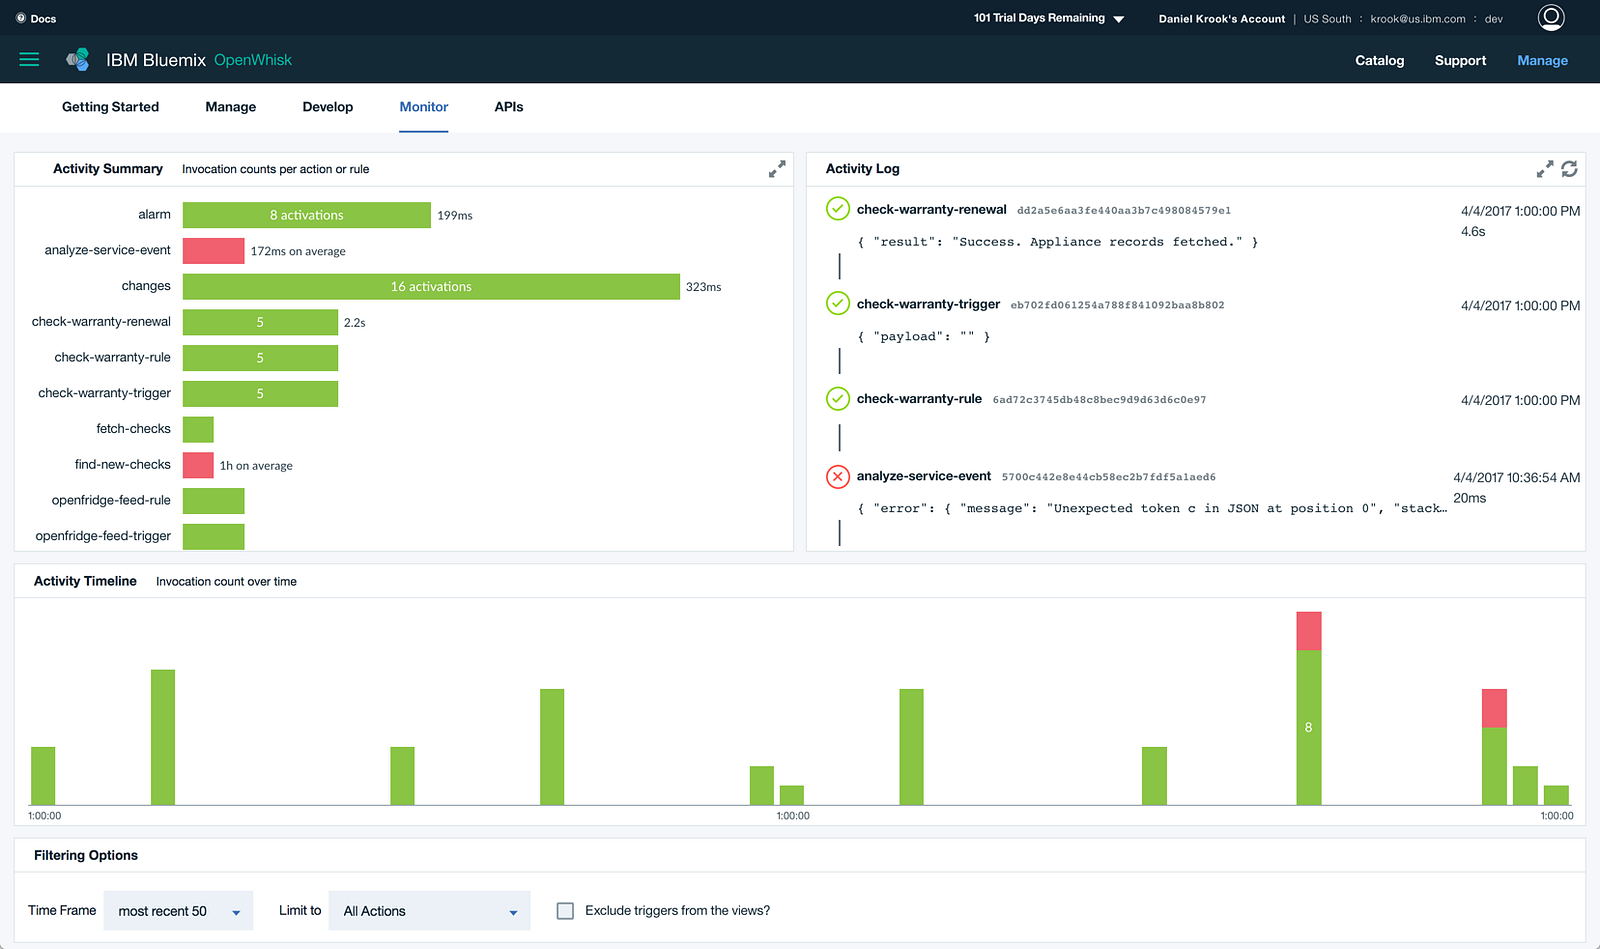Screen dimensions: 1600x949
Task: Refresh the Activity Log
Action: (x=1570, y=169)
